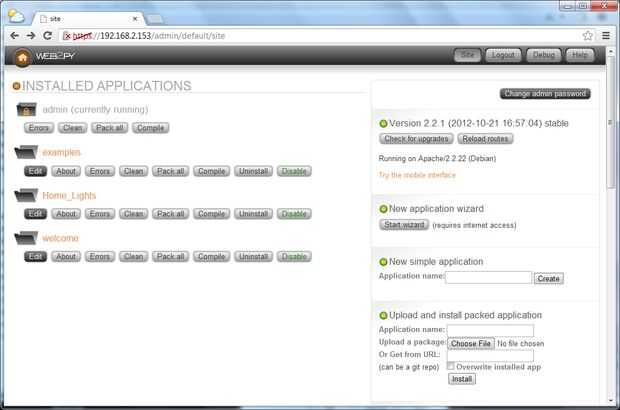Open the Site menu button
Image resolution: width=620 pixels, height=410 pixels.
tap(467, 55)
